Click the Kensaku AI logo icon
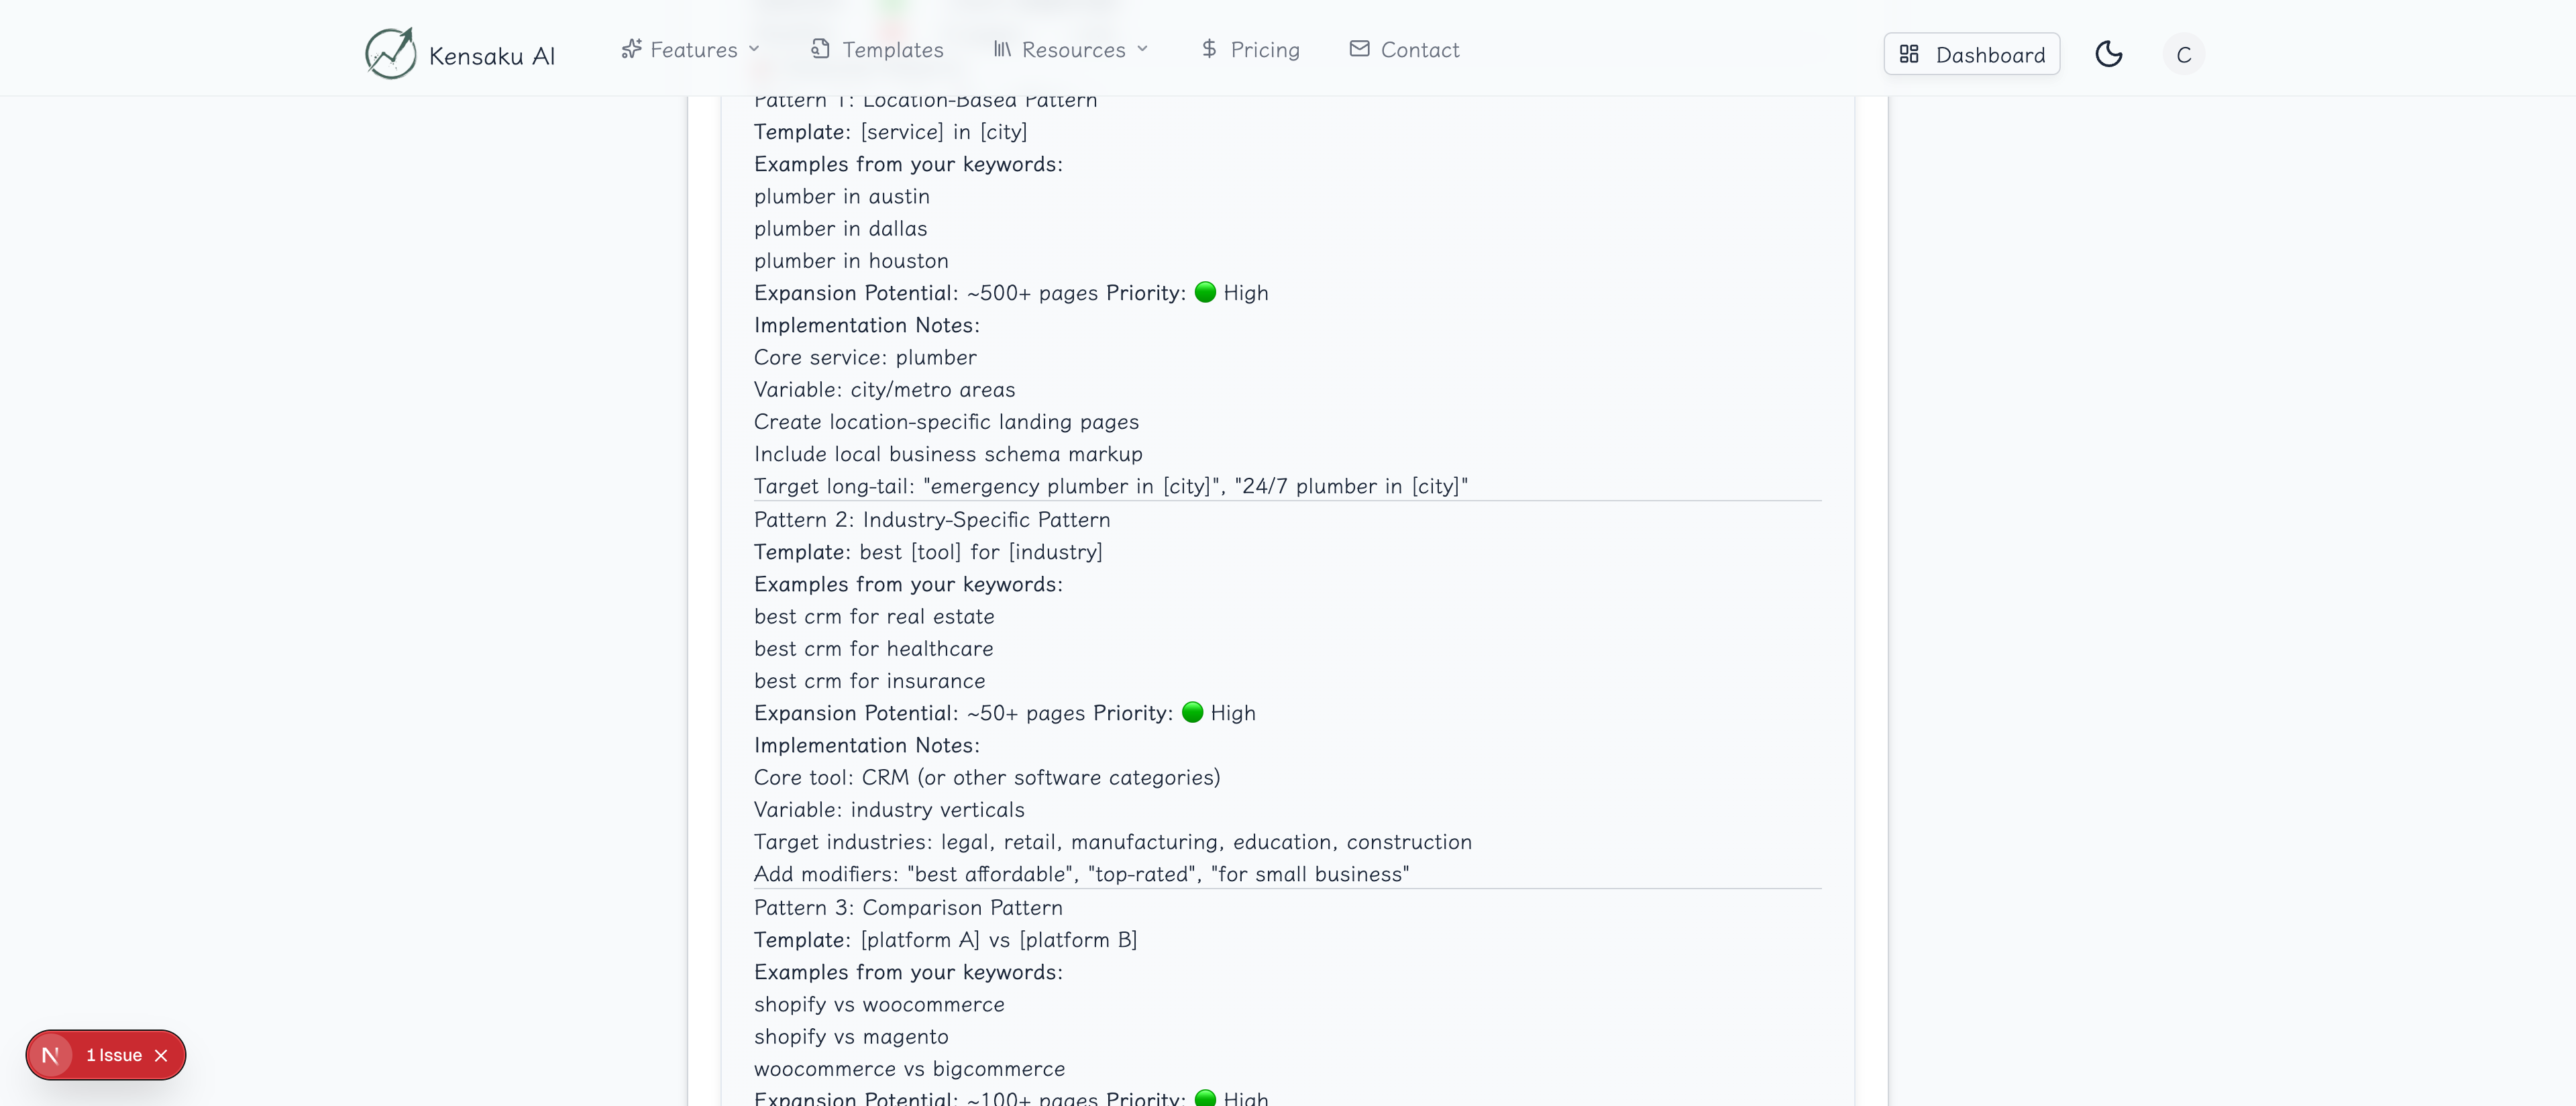2576x1106 pixels. [390, 53]
